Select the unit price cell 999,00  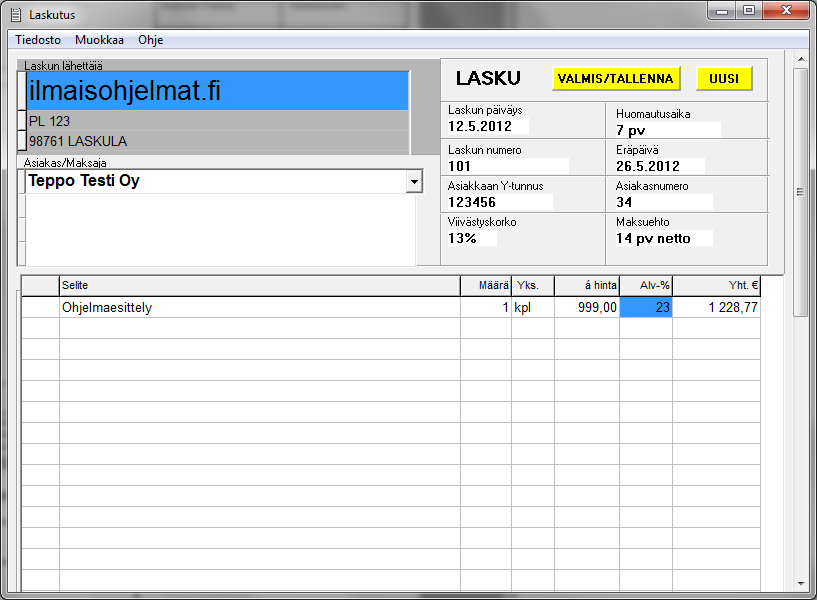click(587, 307)
